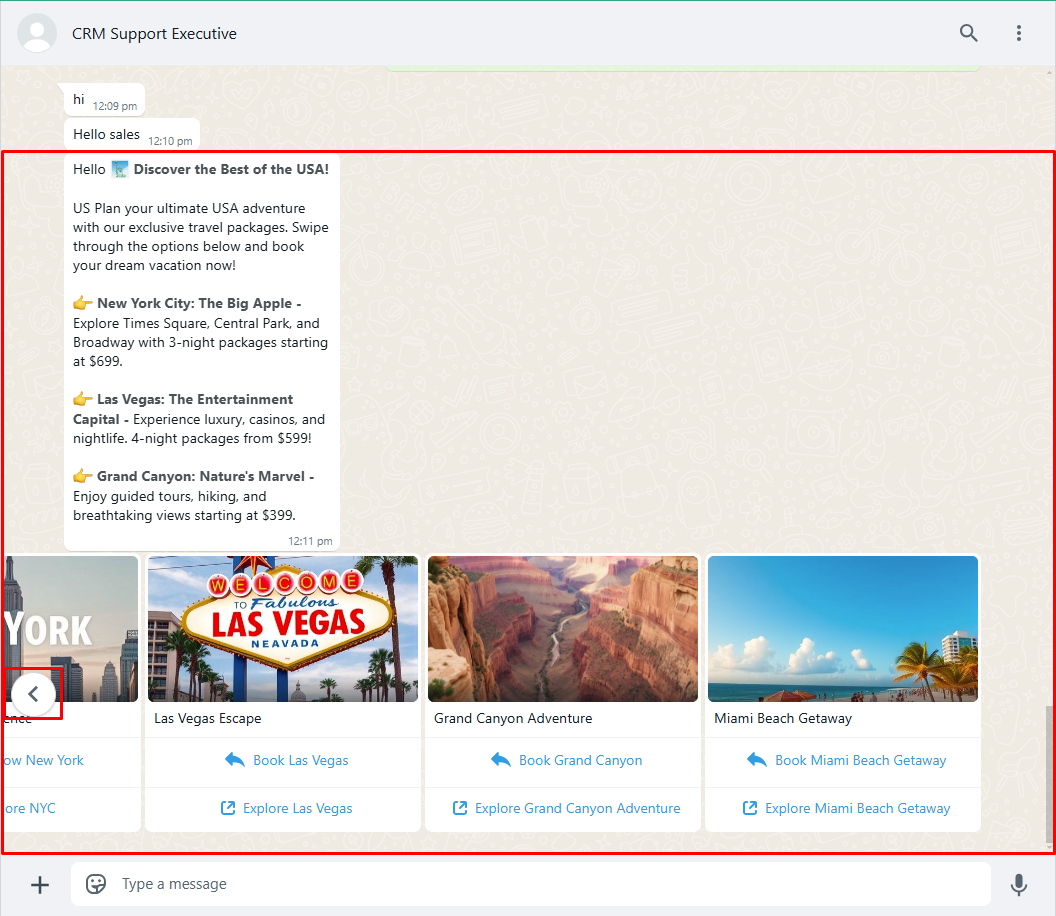Open search in chat header
The width and height of the screenshot is (1056, 916).
coord(968,33)
